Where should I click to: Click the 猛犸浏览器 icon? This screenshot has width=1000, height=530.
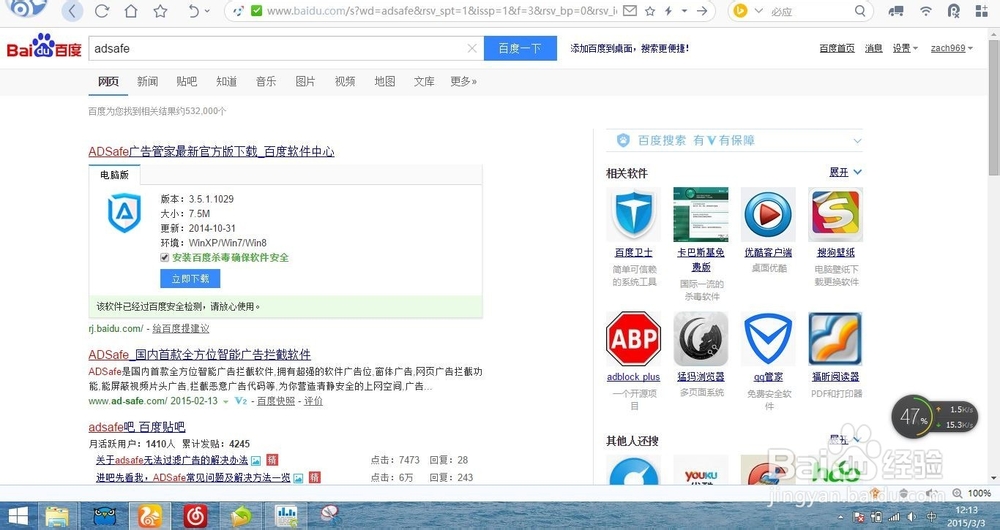(x=701, y=339)
